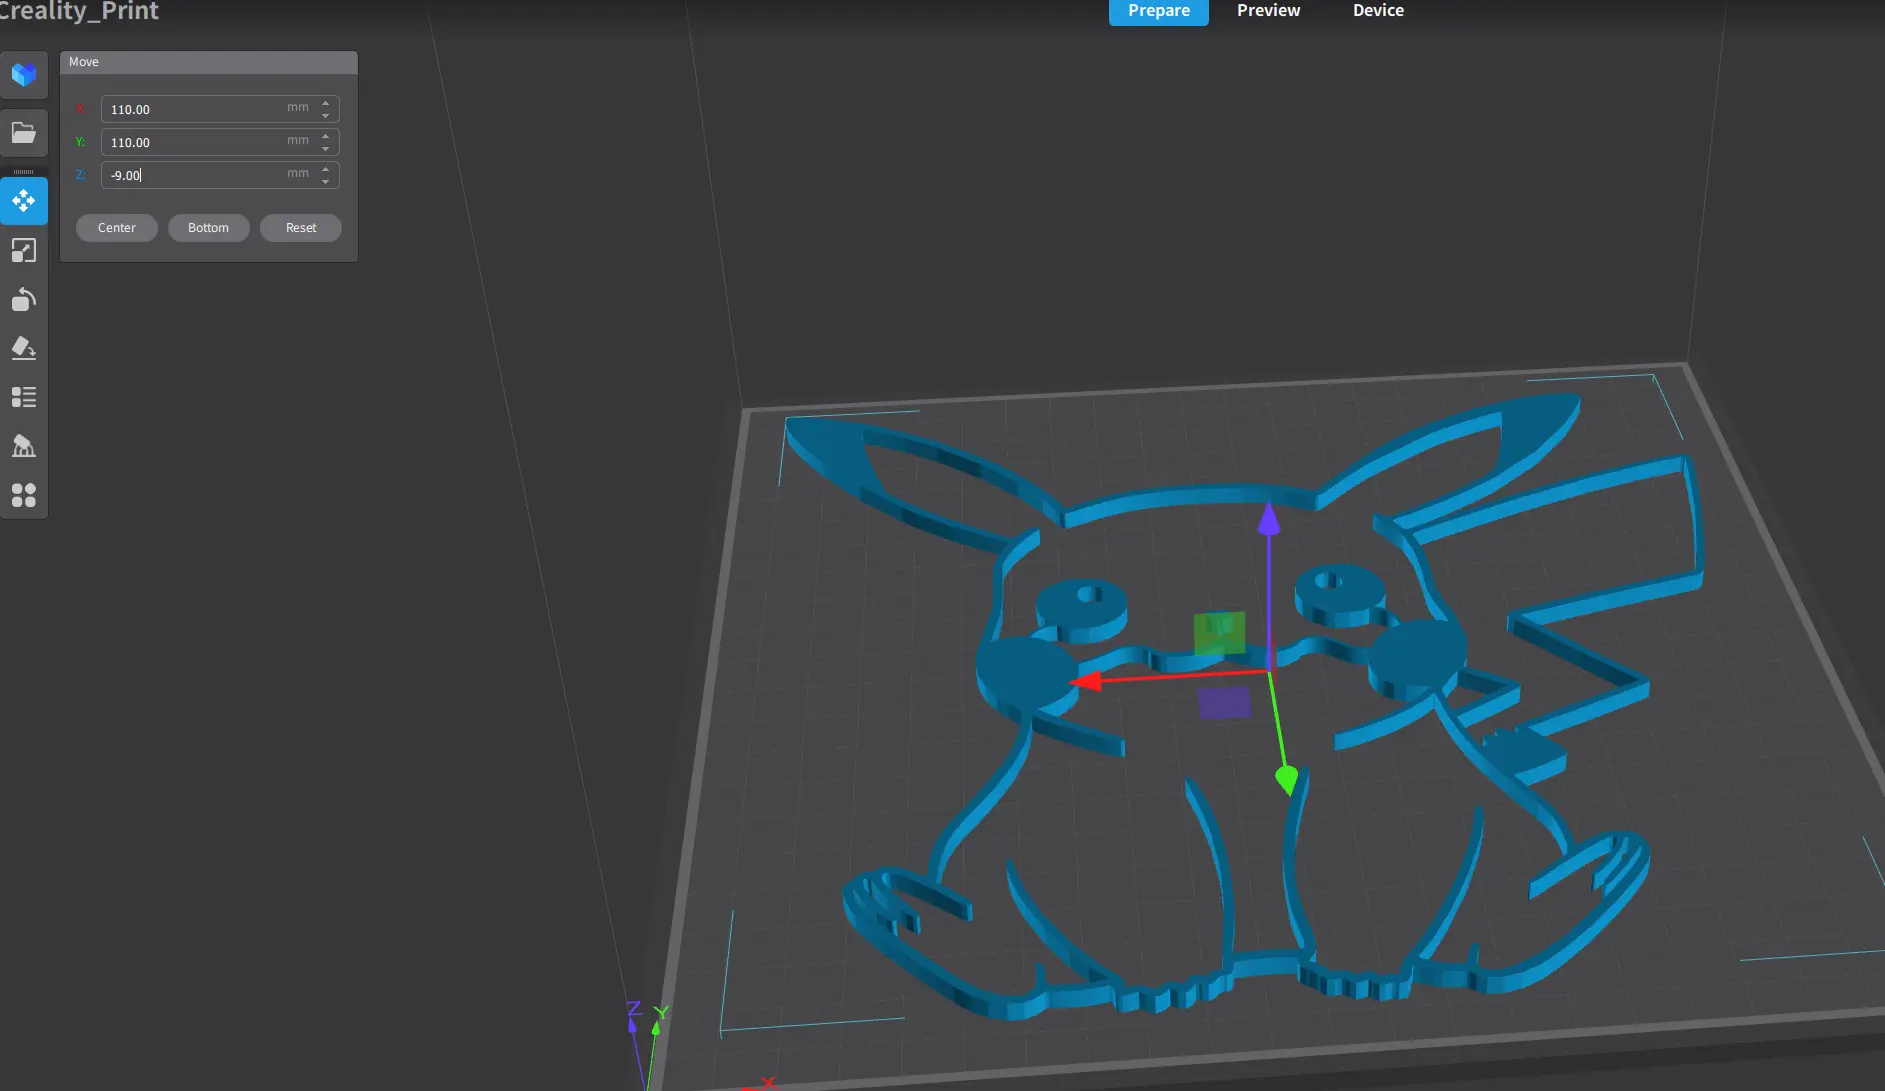Open the Device tab
1885x1091 pixels.
[x=1378, y=11]
